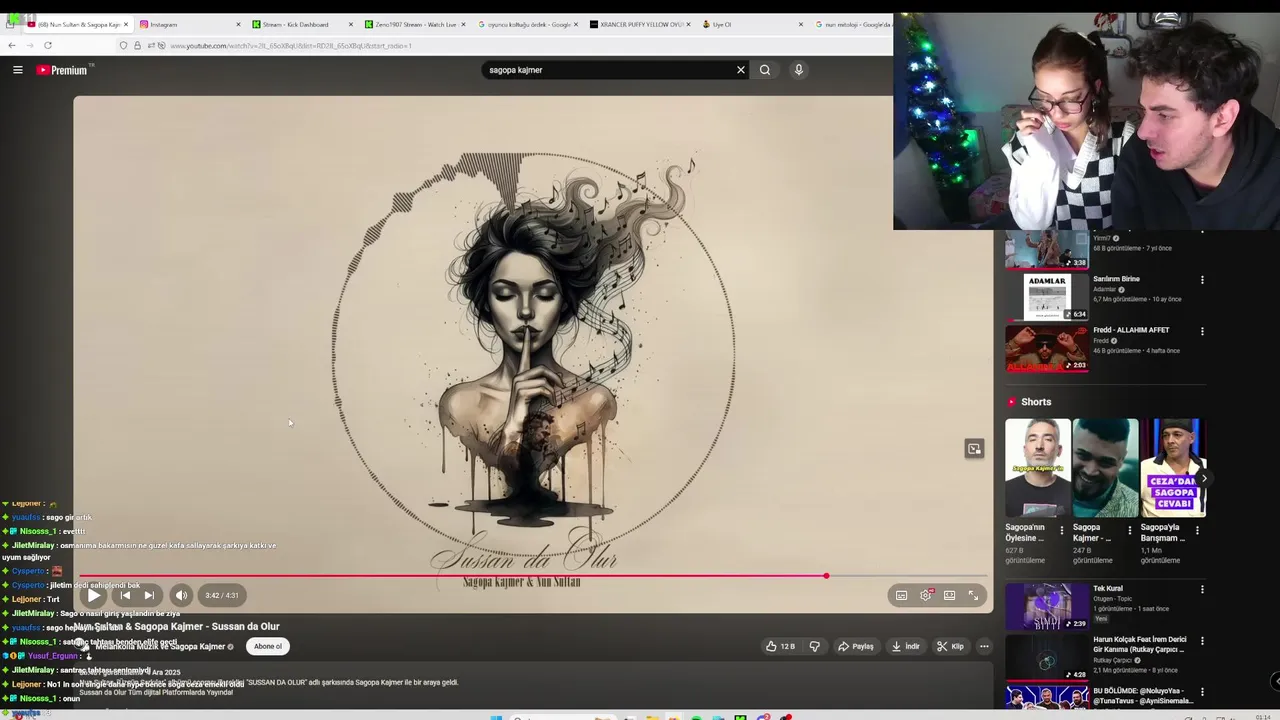1280x720 pixels.
Task: Open options for 'Sagopa'yla Barışmam' Short
Action: click(x=1197, y=531)
